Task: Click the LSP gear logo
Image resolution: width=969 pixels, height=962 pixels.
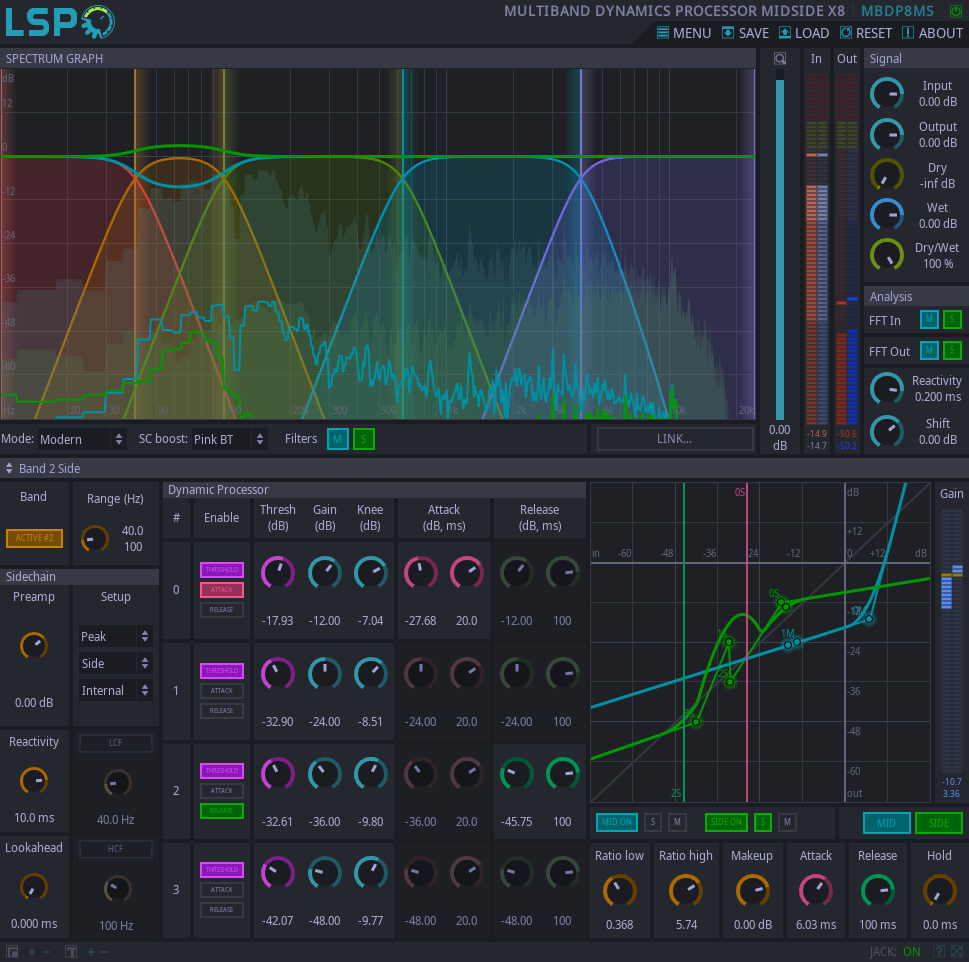Action: 59,22
